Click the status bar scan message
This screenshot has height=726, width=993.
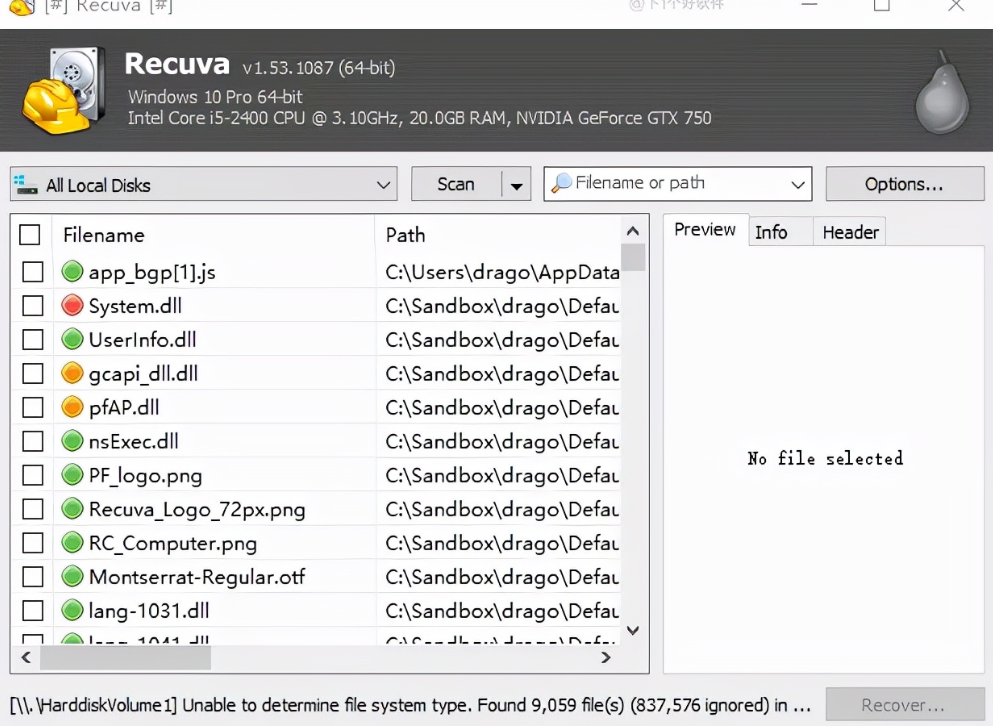coord(410,705)
